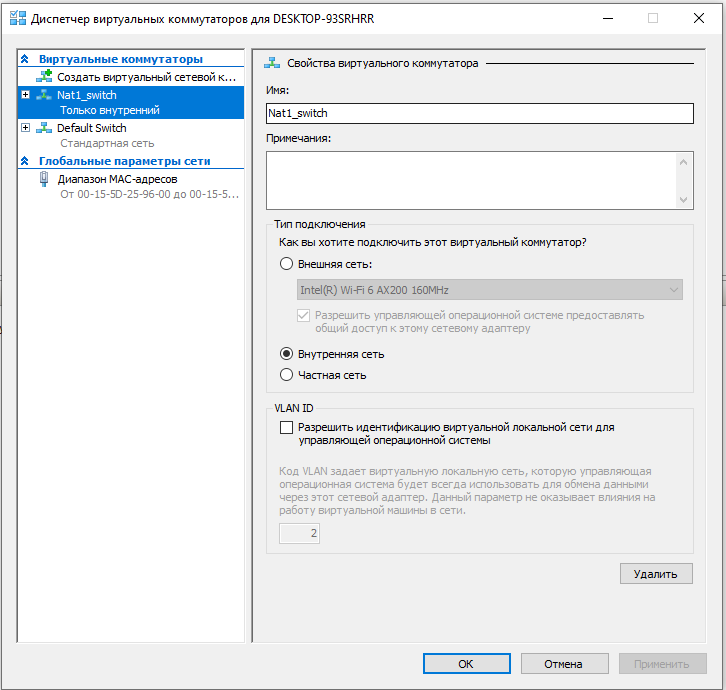Click the dialog title bar app icon
726x690 pixels.
tap(16, 18)
